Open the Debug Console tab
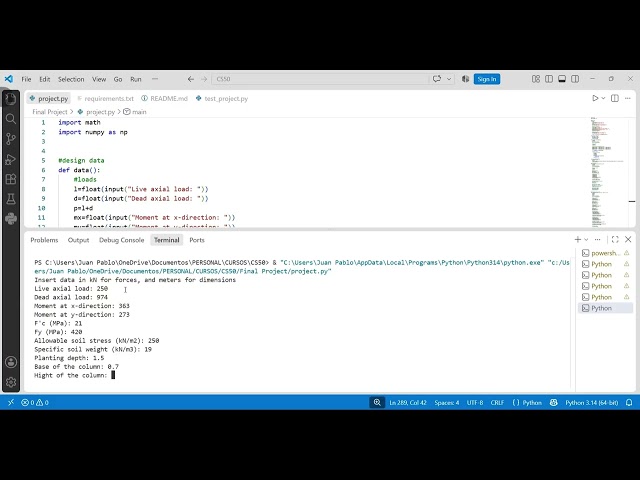The image size is (640, 480). click(122, 240)
